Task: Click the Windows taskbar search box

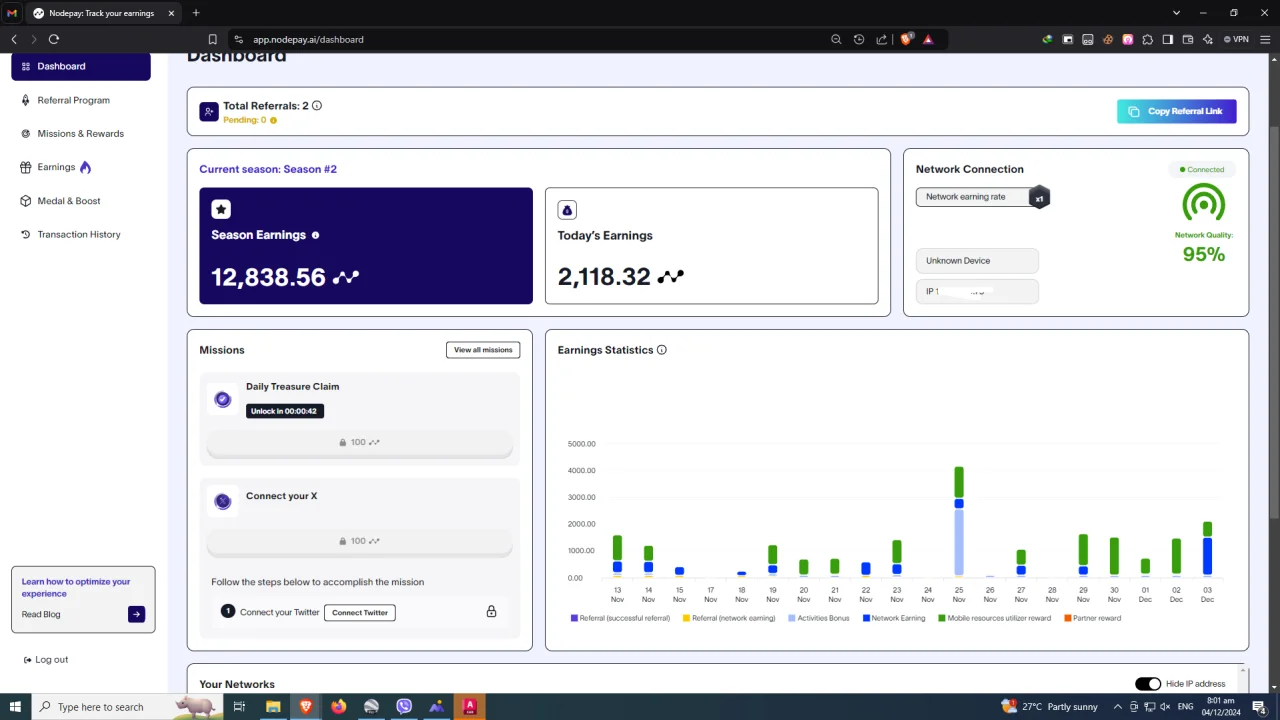Action: (x=127, y=707)
